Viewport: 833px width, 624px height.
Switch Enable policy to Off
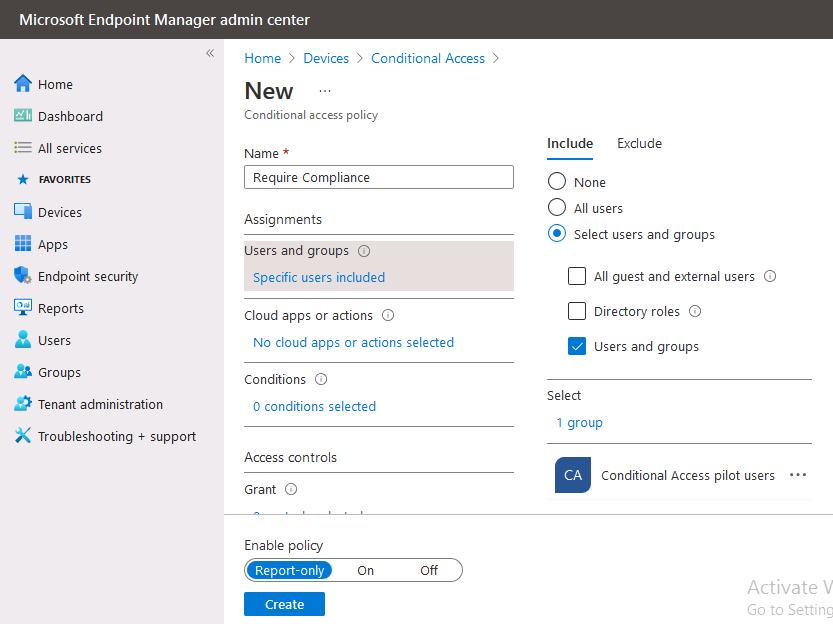(x=429, y=570)
